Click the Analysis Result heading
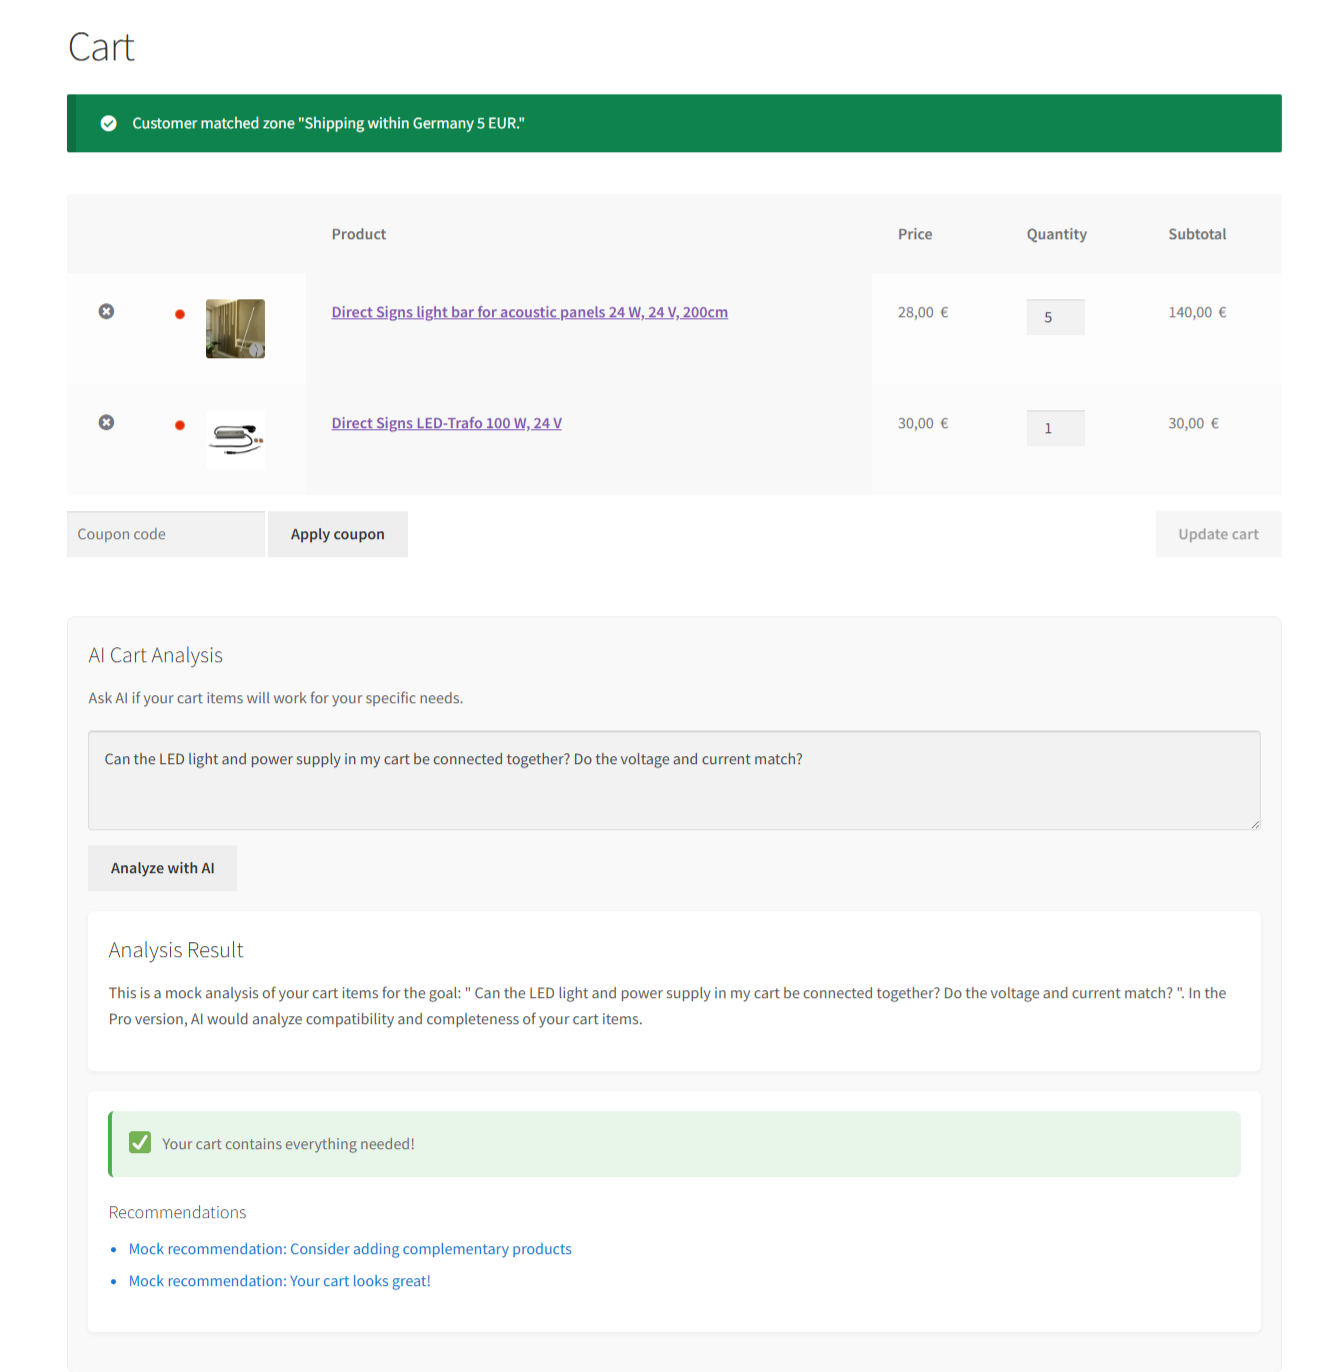The height and width of the screenshot is (1372, 1334). (x=176, y=950)
